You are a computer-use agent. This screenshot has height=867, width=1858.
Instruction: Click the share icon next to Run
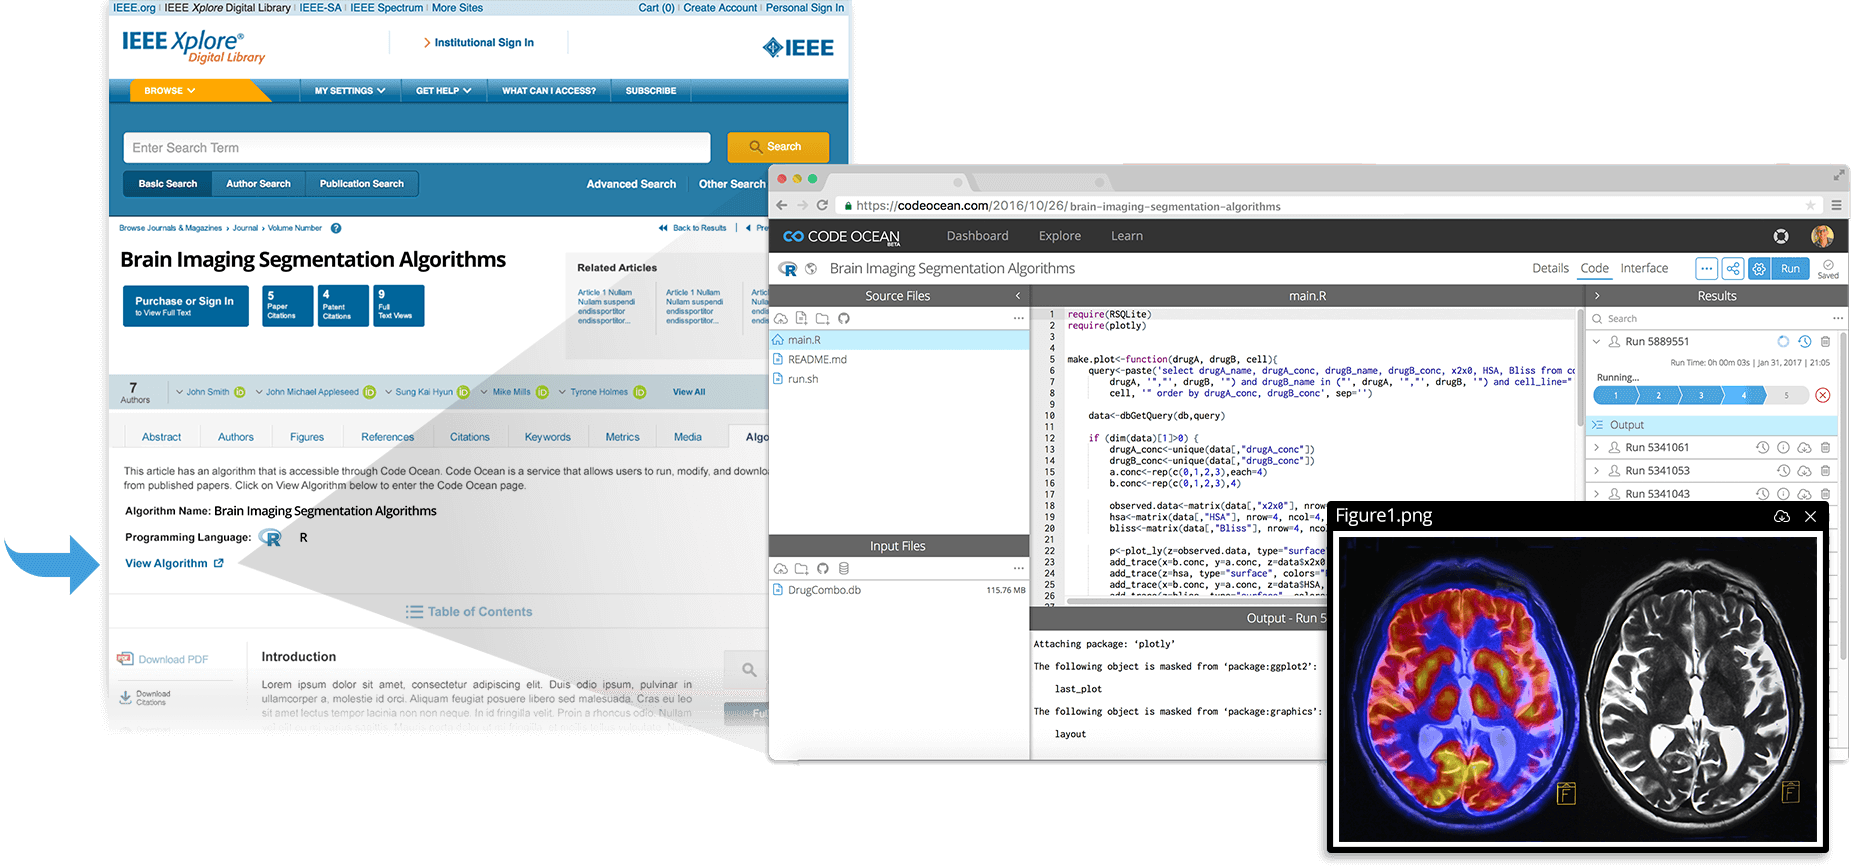pyautogui.click(x=1733, y=269)
